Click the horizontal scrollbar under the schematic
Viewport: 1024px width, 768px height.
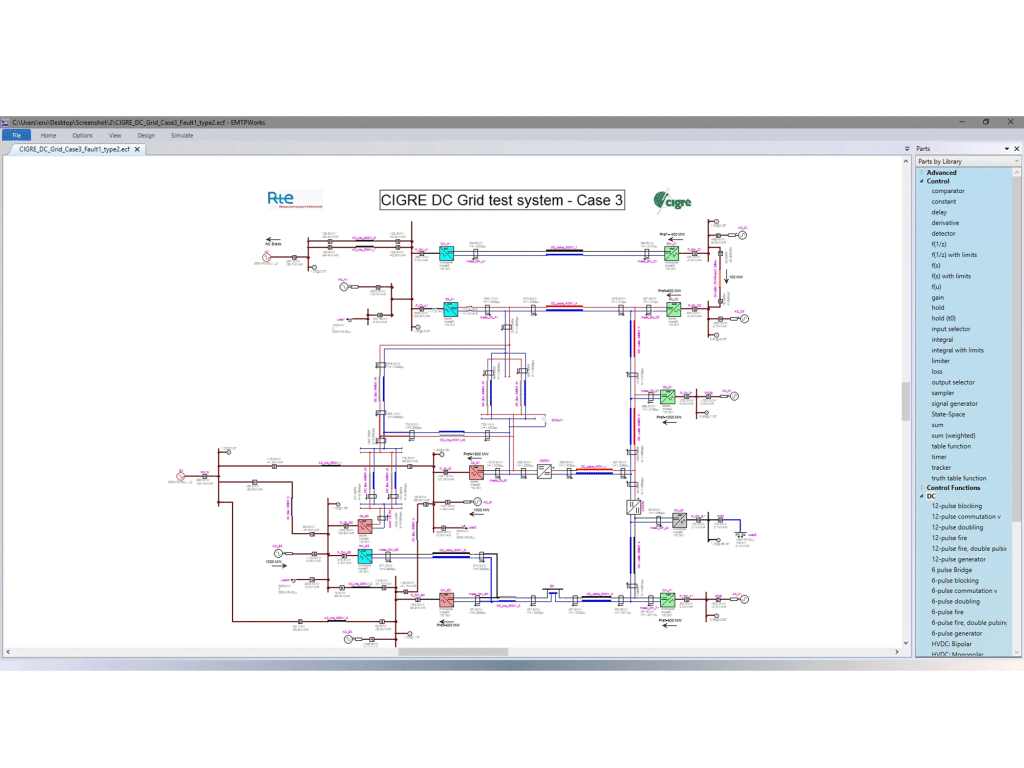[452, 652]
